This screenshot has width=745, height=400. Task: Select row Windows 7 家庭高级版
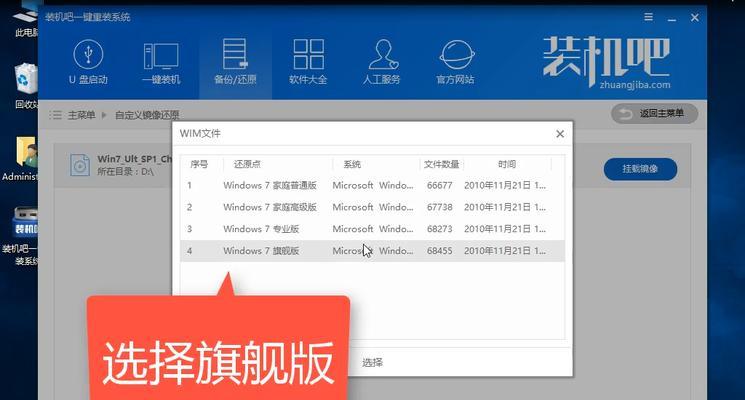(x=372, y=207)
